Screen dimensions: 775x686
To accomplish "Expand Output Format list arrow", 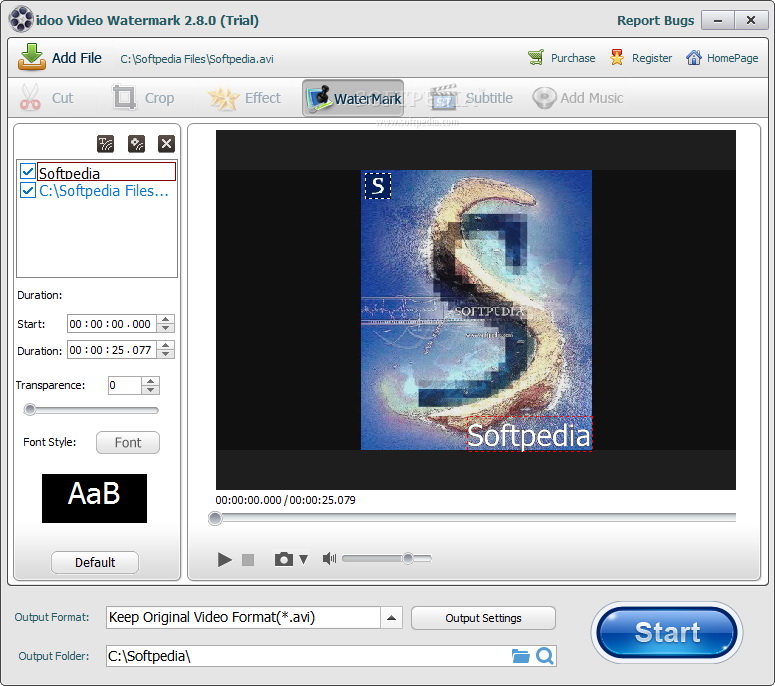I will [x=391, y=617].
